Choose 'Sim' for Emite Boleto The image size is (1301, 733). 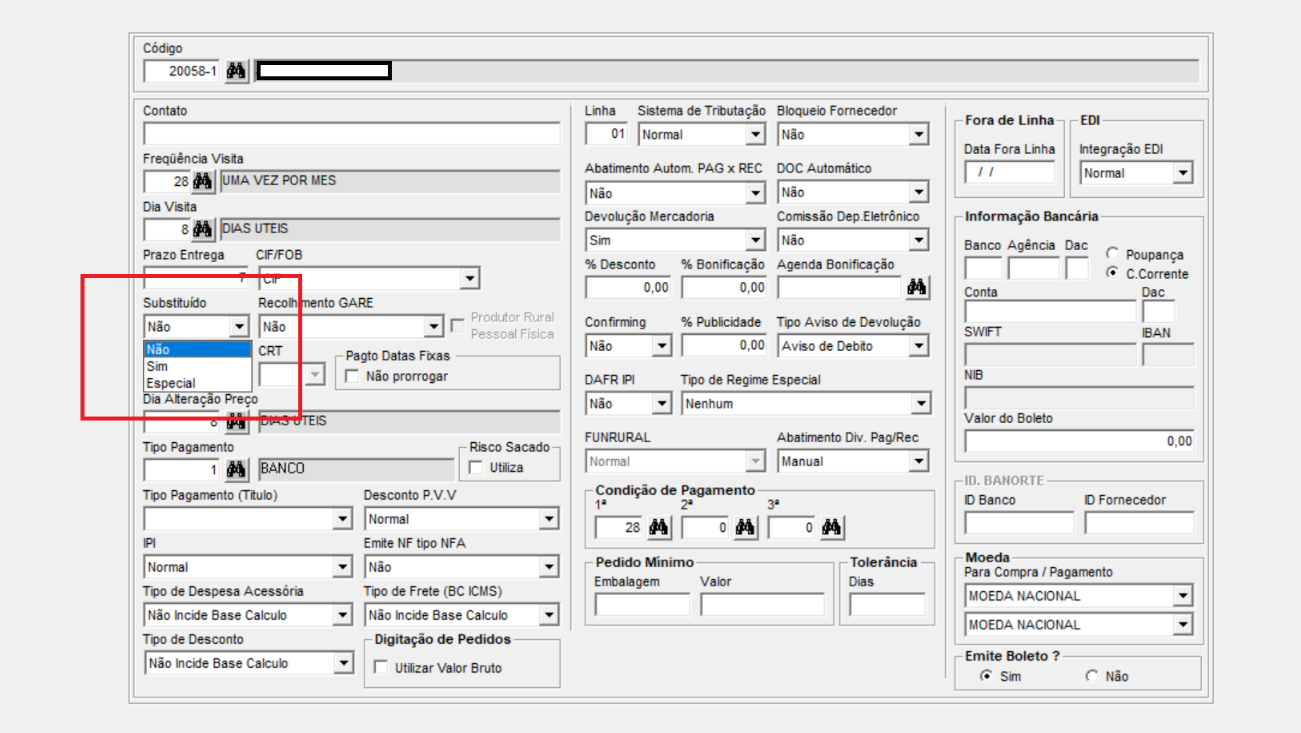click(986, 676)
